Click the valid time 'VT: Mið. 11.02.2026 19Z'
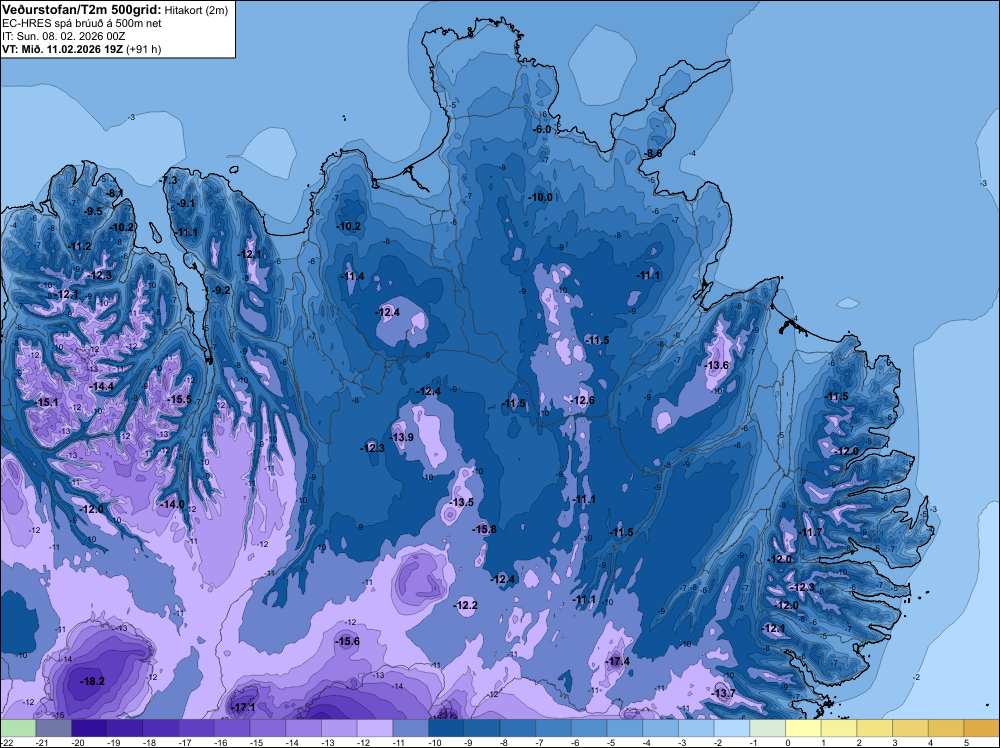This screenshot has height=748, width=1000. [62, 49]
